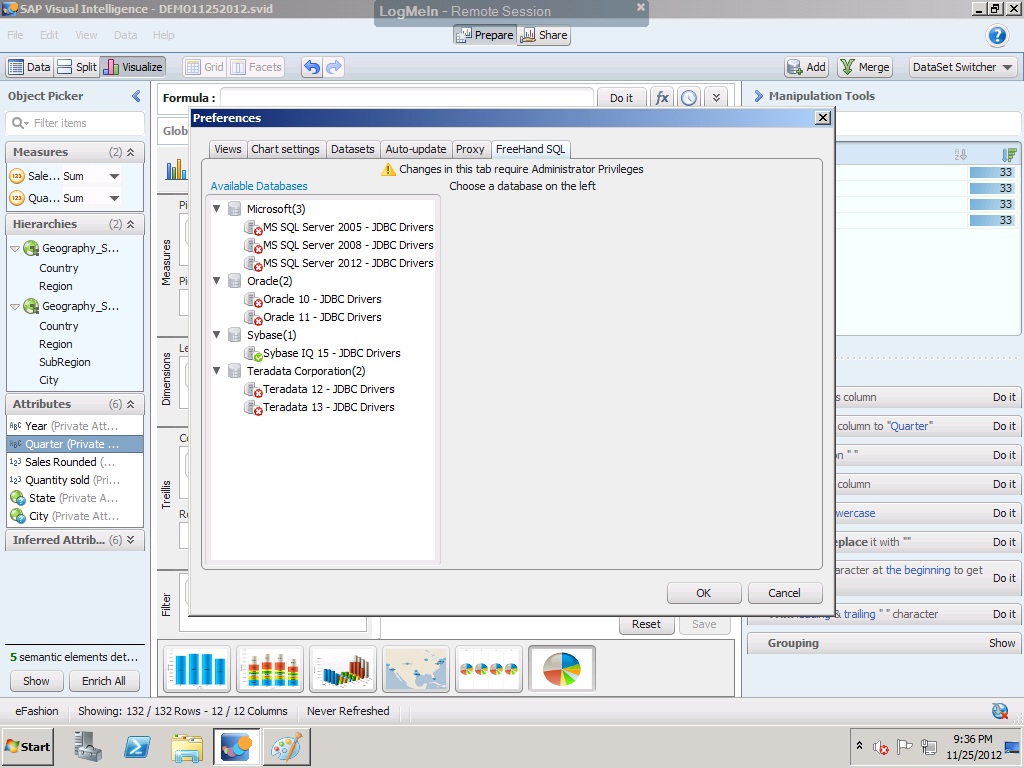Select Teradata 13 JDBC Drivers entry
Viewport: 1024px width, 768px height.
pyautogui.click(x=319, y=408)
